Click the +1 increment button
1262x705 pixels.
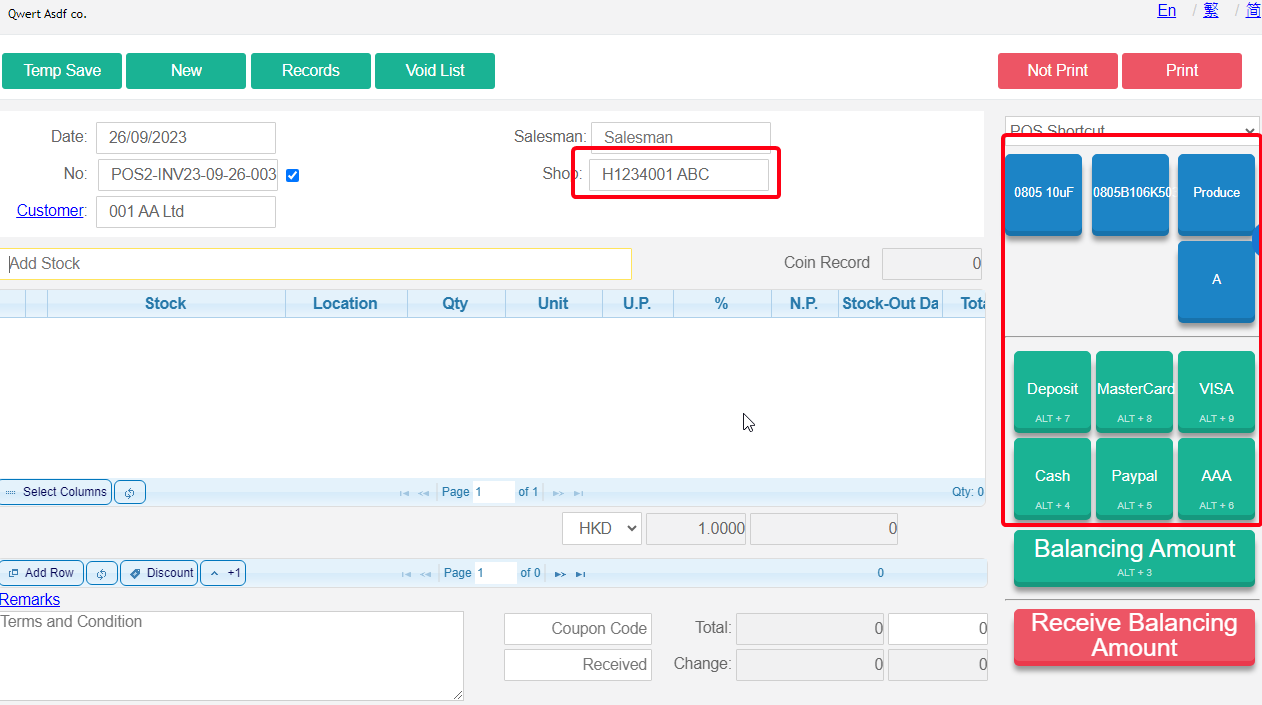(x=223, y=573)
